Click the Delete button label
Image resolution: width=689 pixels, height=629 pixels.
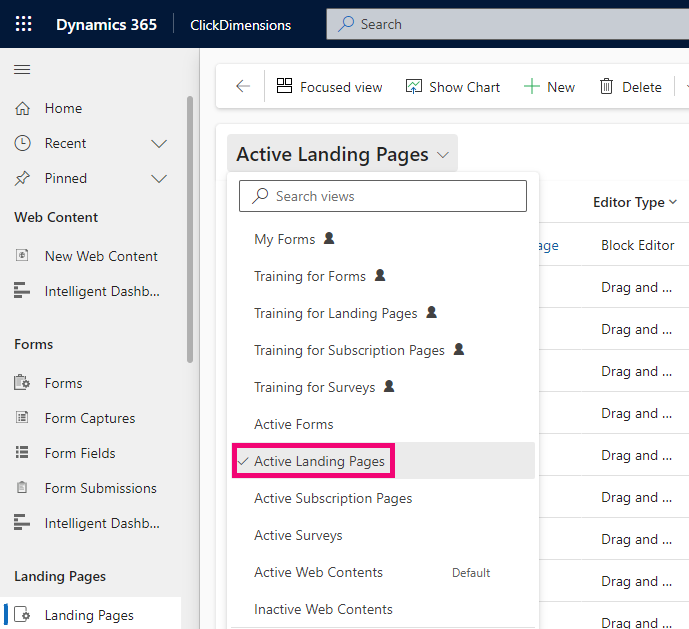coord(642,87)
